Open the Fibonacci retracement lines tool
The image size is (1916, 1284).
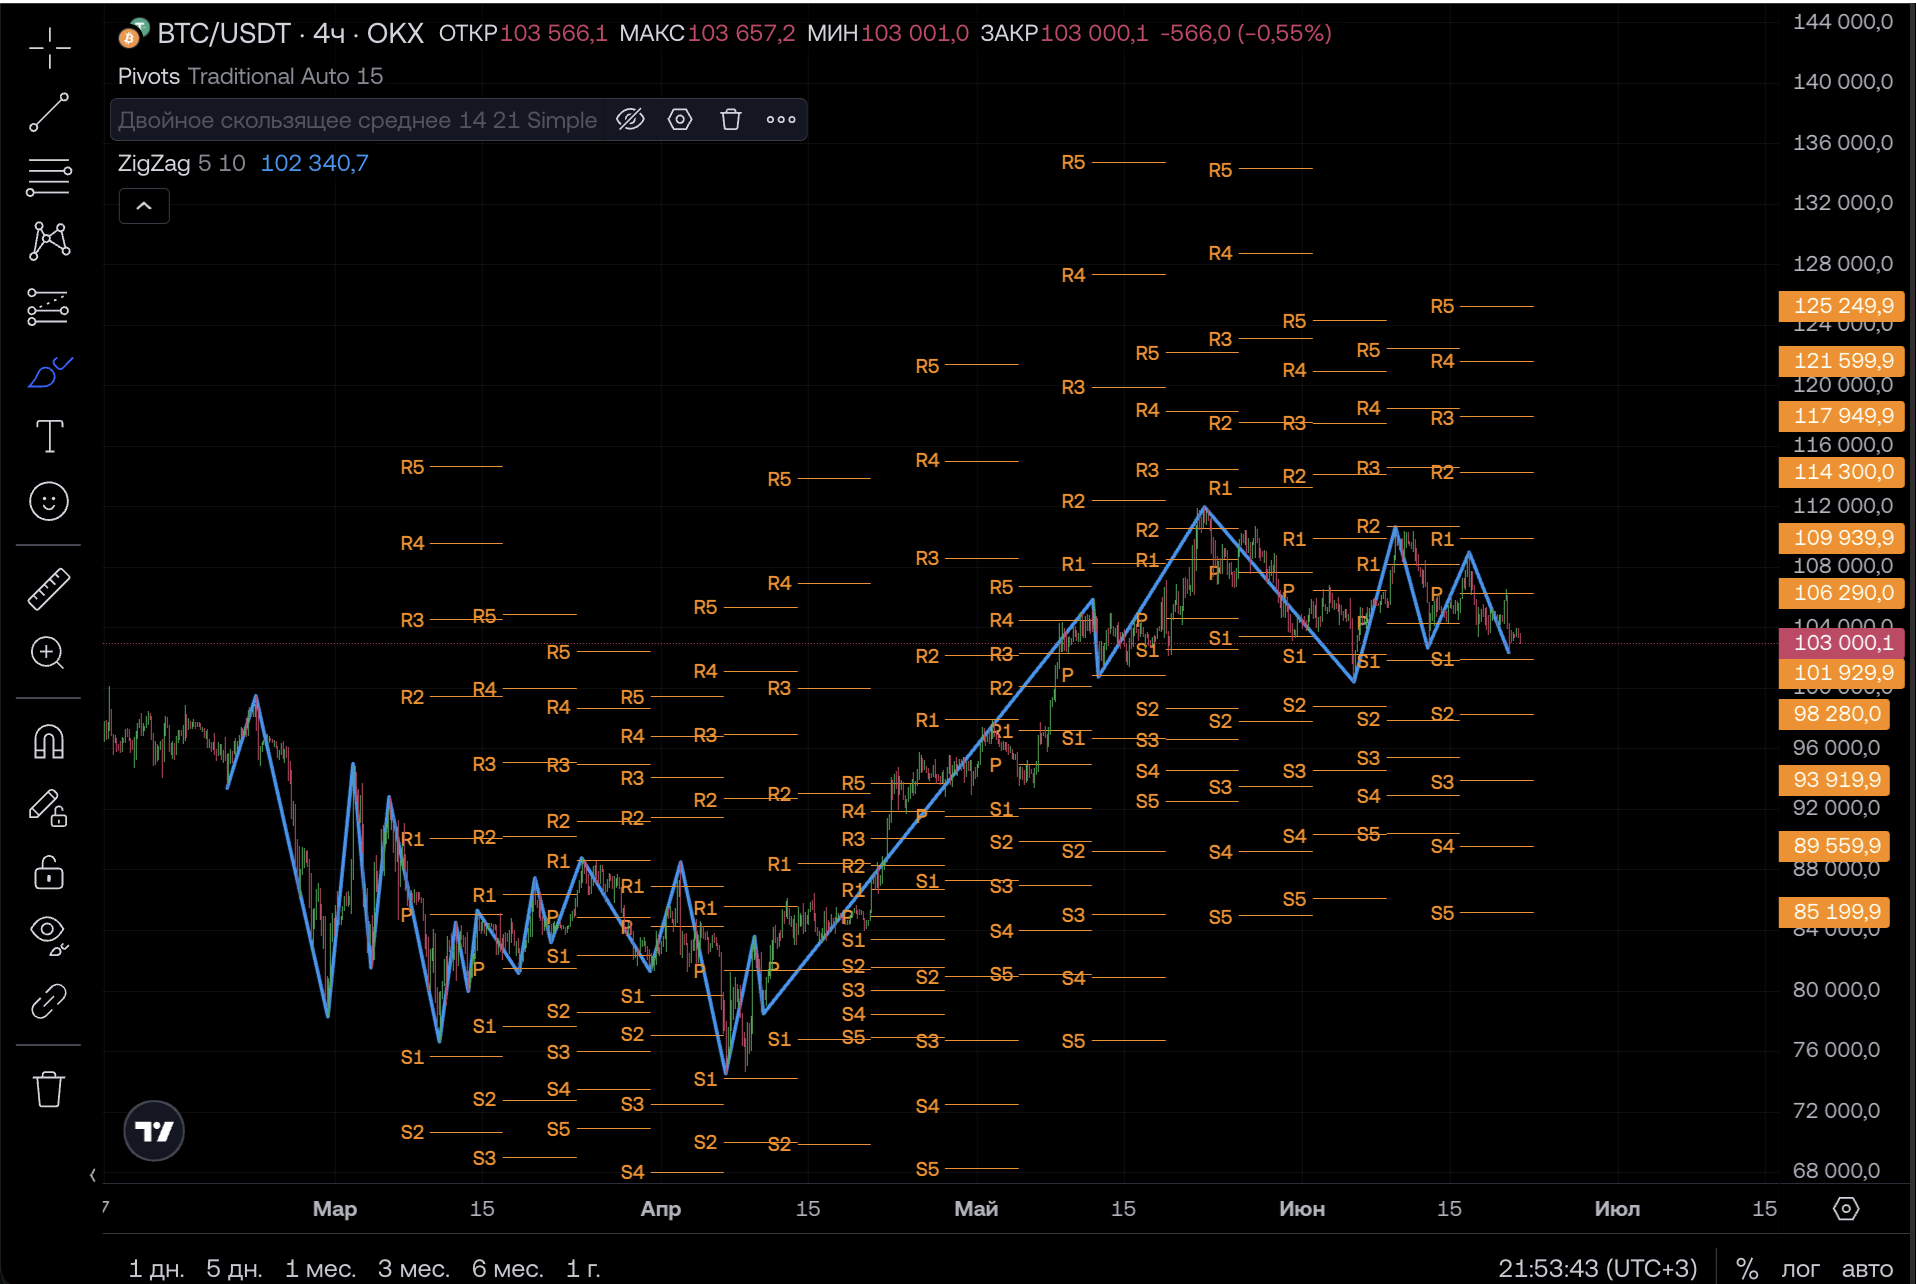point(49,177)
